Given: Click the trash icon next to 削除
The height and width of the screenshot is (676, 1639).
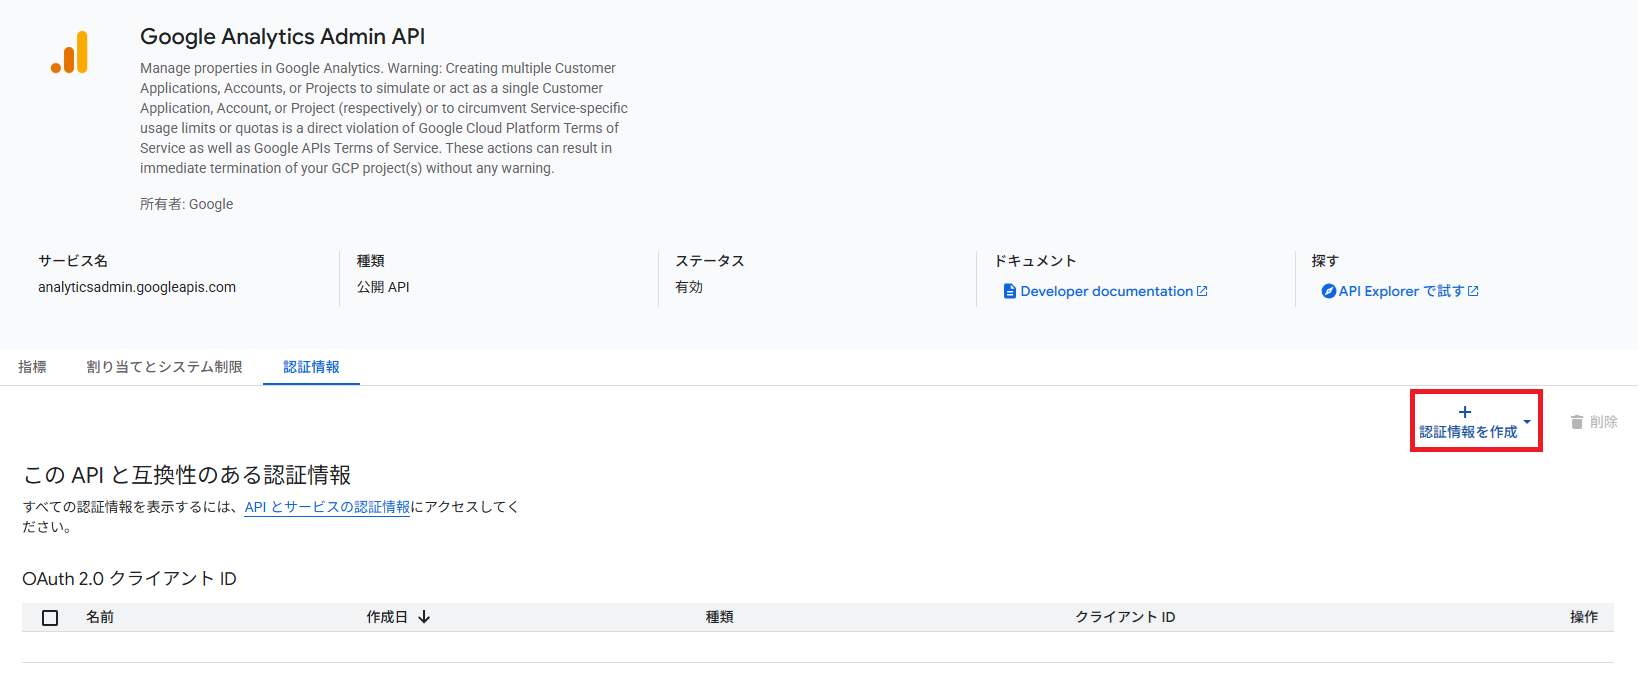Looking at the screenshot, I should (1577, 422).
